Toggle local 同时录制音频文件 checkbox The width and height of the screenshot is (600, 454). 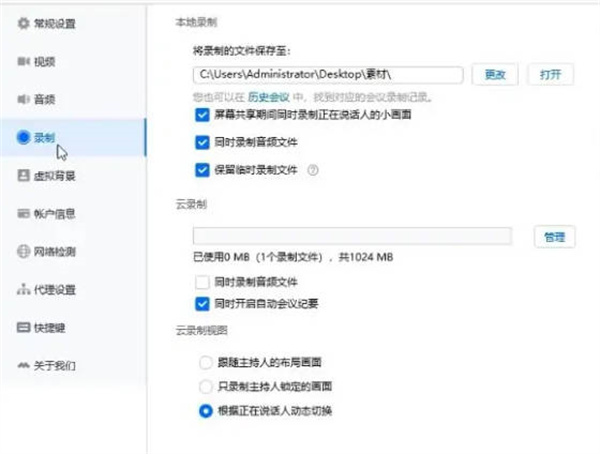tap(203, 142)
